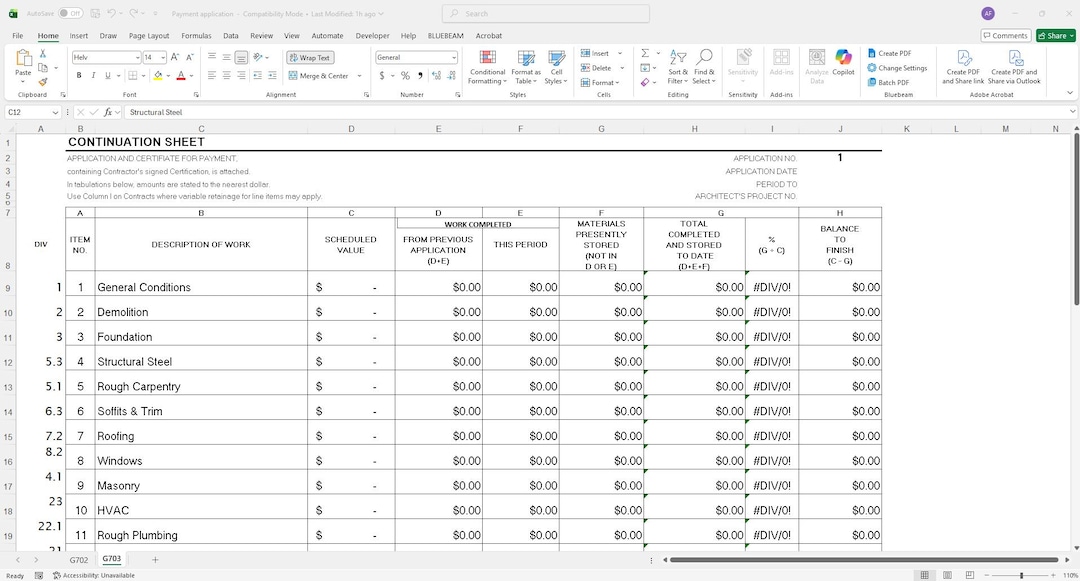
Task: Apply the Borders grid icon
Action: [133, 76]
